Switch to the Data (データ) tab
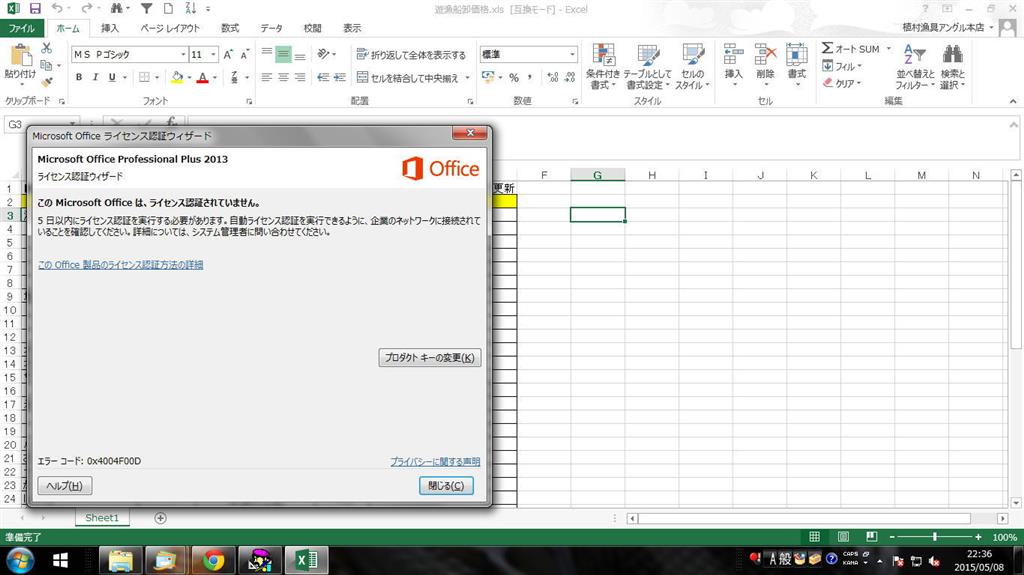This screenshot has height=575, width=1024. pyautogui.click(x=272, y=28)
